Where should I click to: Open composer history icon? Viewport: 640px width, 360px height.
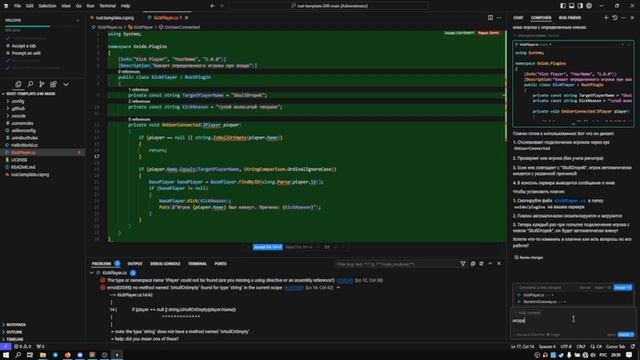click(x=615, y=18)
